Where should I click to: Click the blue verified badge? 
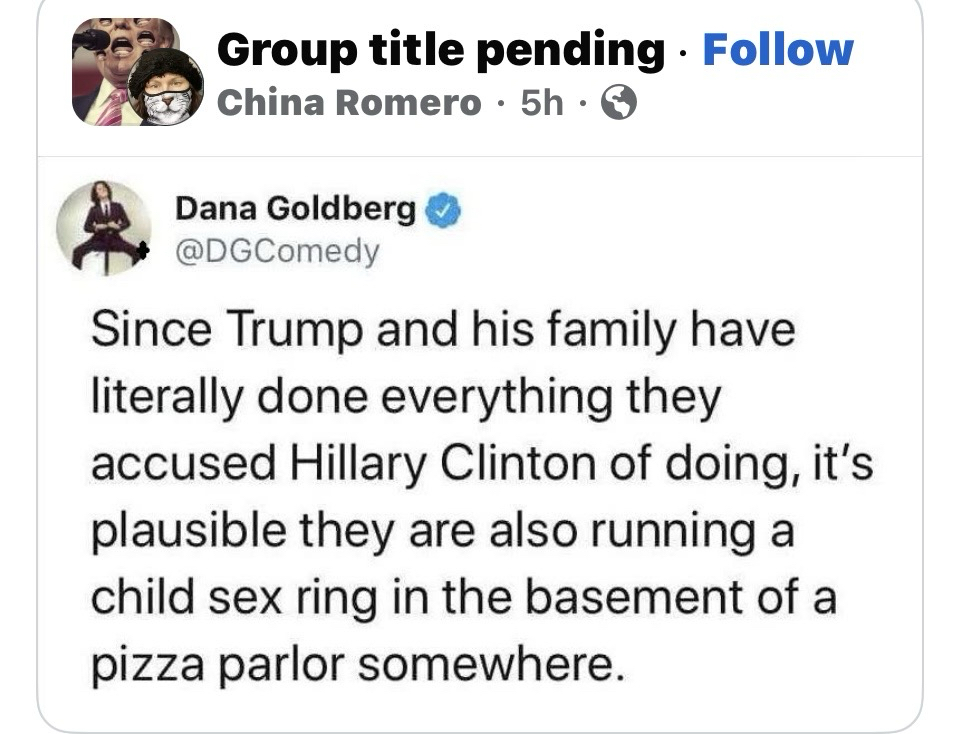(443, 210)
